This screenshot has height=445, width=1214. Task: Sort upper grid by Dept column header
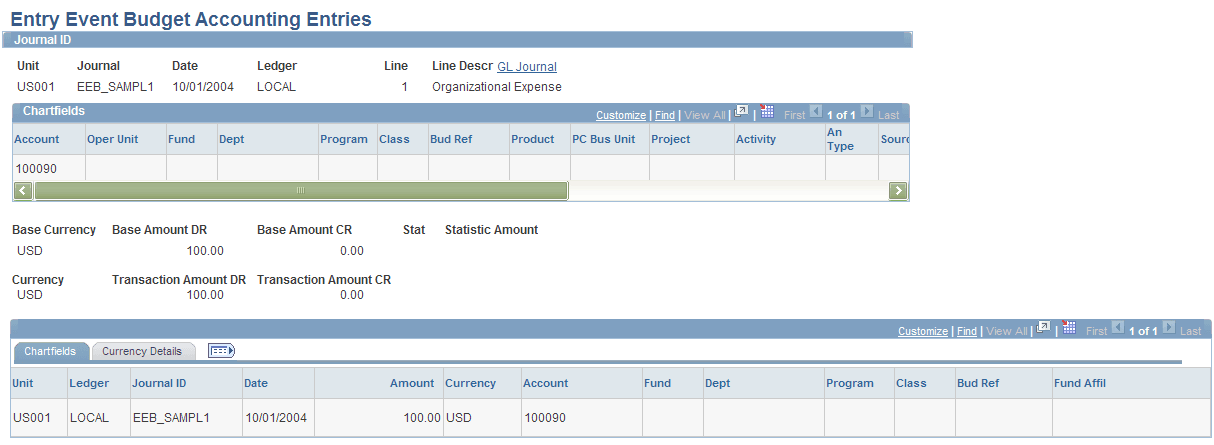[231, 139]
